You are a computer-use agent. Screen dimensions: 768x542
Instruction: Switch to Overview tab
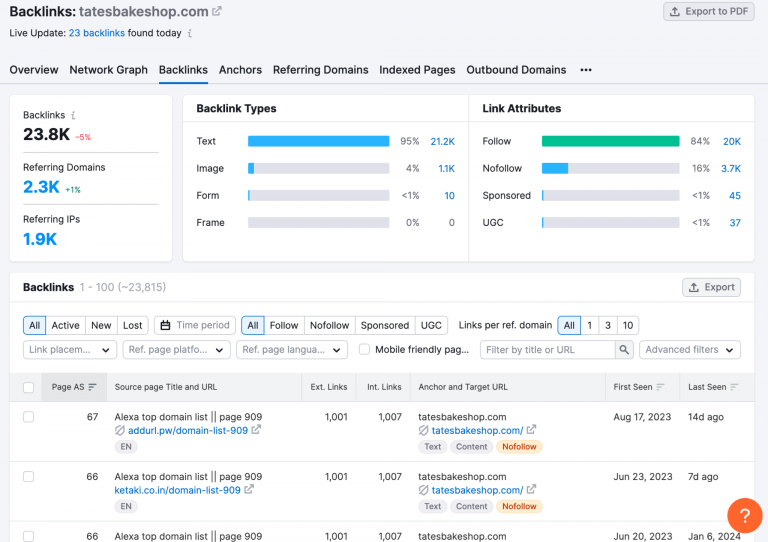(x=34, y=70)
